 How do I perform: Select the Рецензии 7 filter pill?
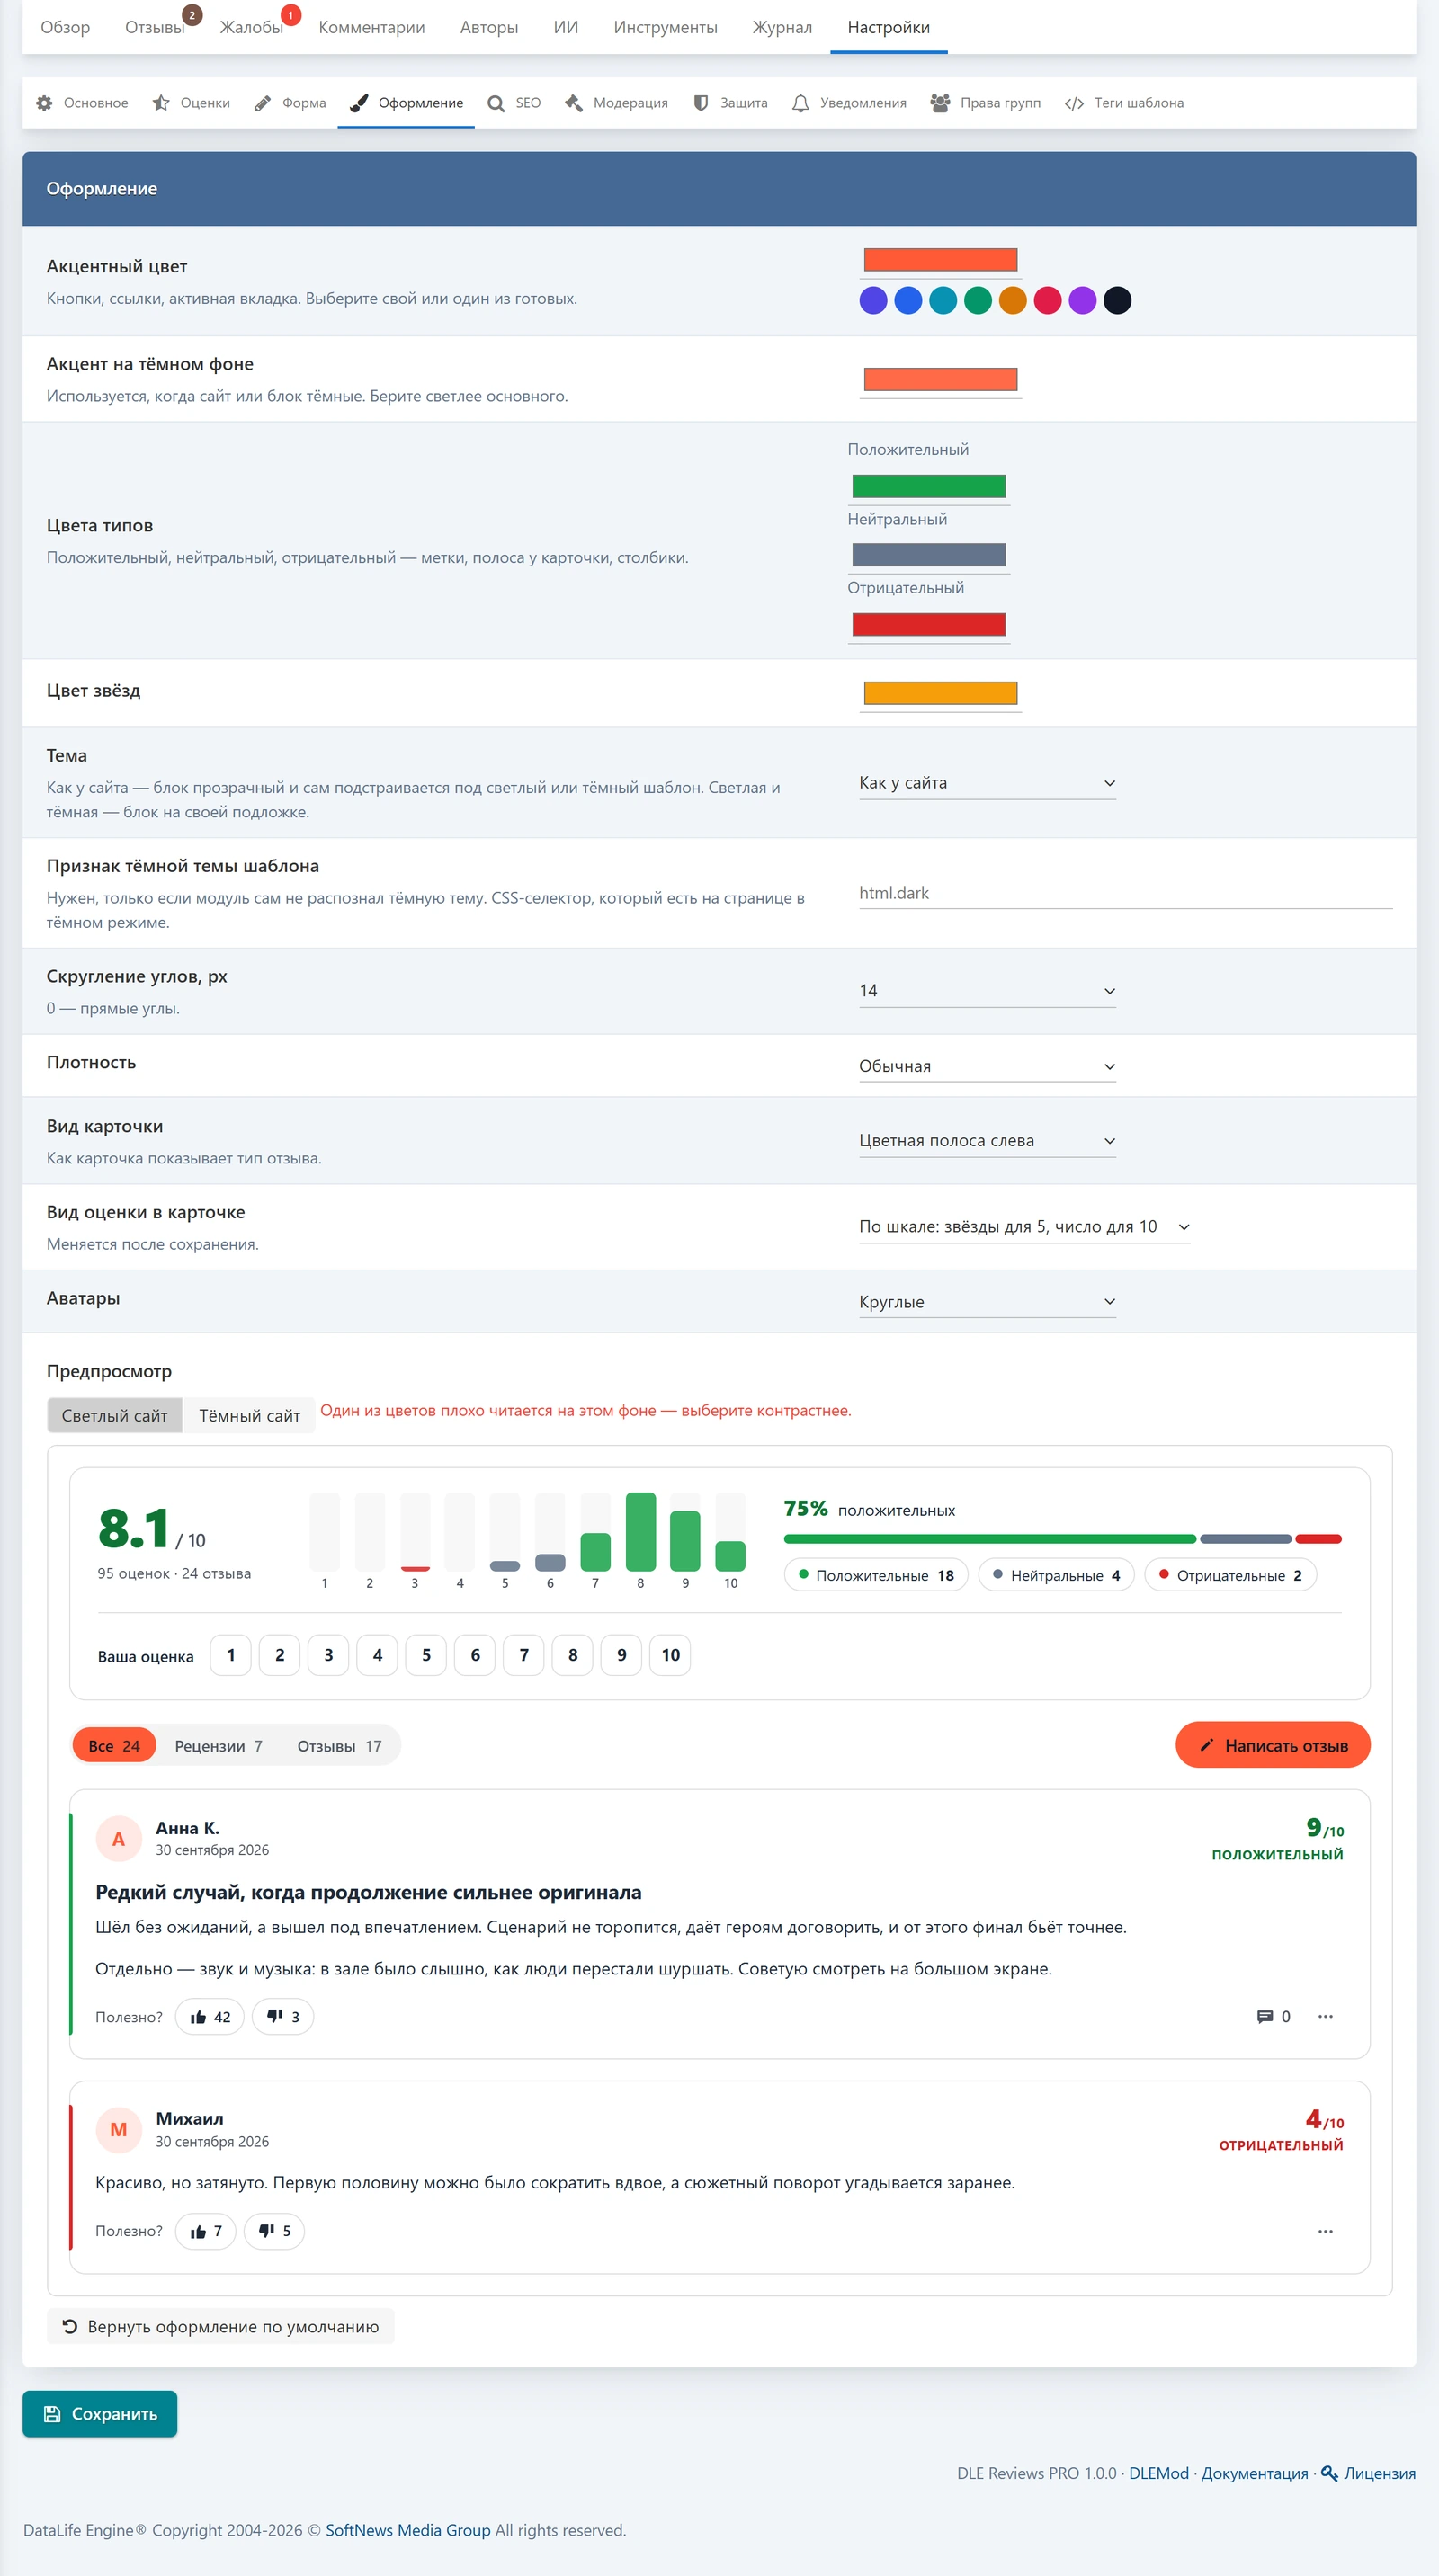click(218, 1745)
